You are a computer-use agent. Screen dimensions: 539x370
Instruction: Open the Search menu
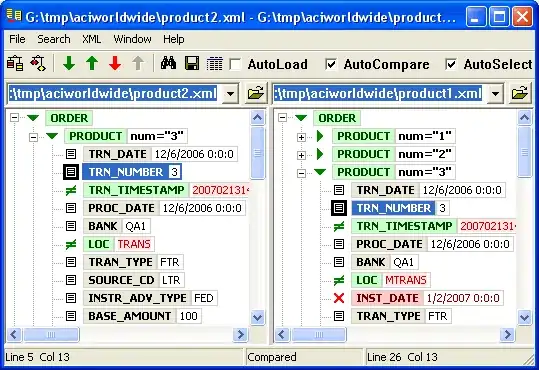pyautogui.click(x=54, y=39)
